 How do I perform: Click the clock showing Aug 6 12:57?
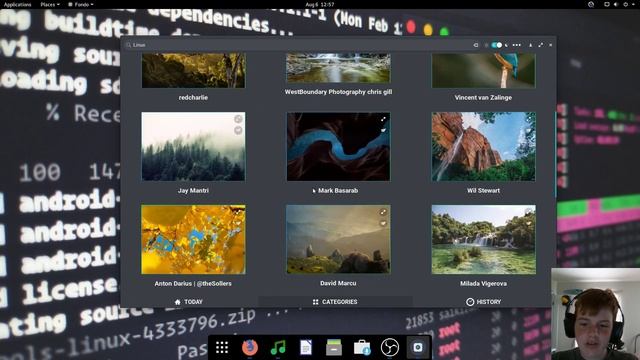click(320, 4)
